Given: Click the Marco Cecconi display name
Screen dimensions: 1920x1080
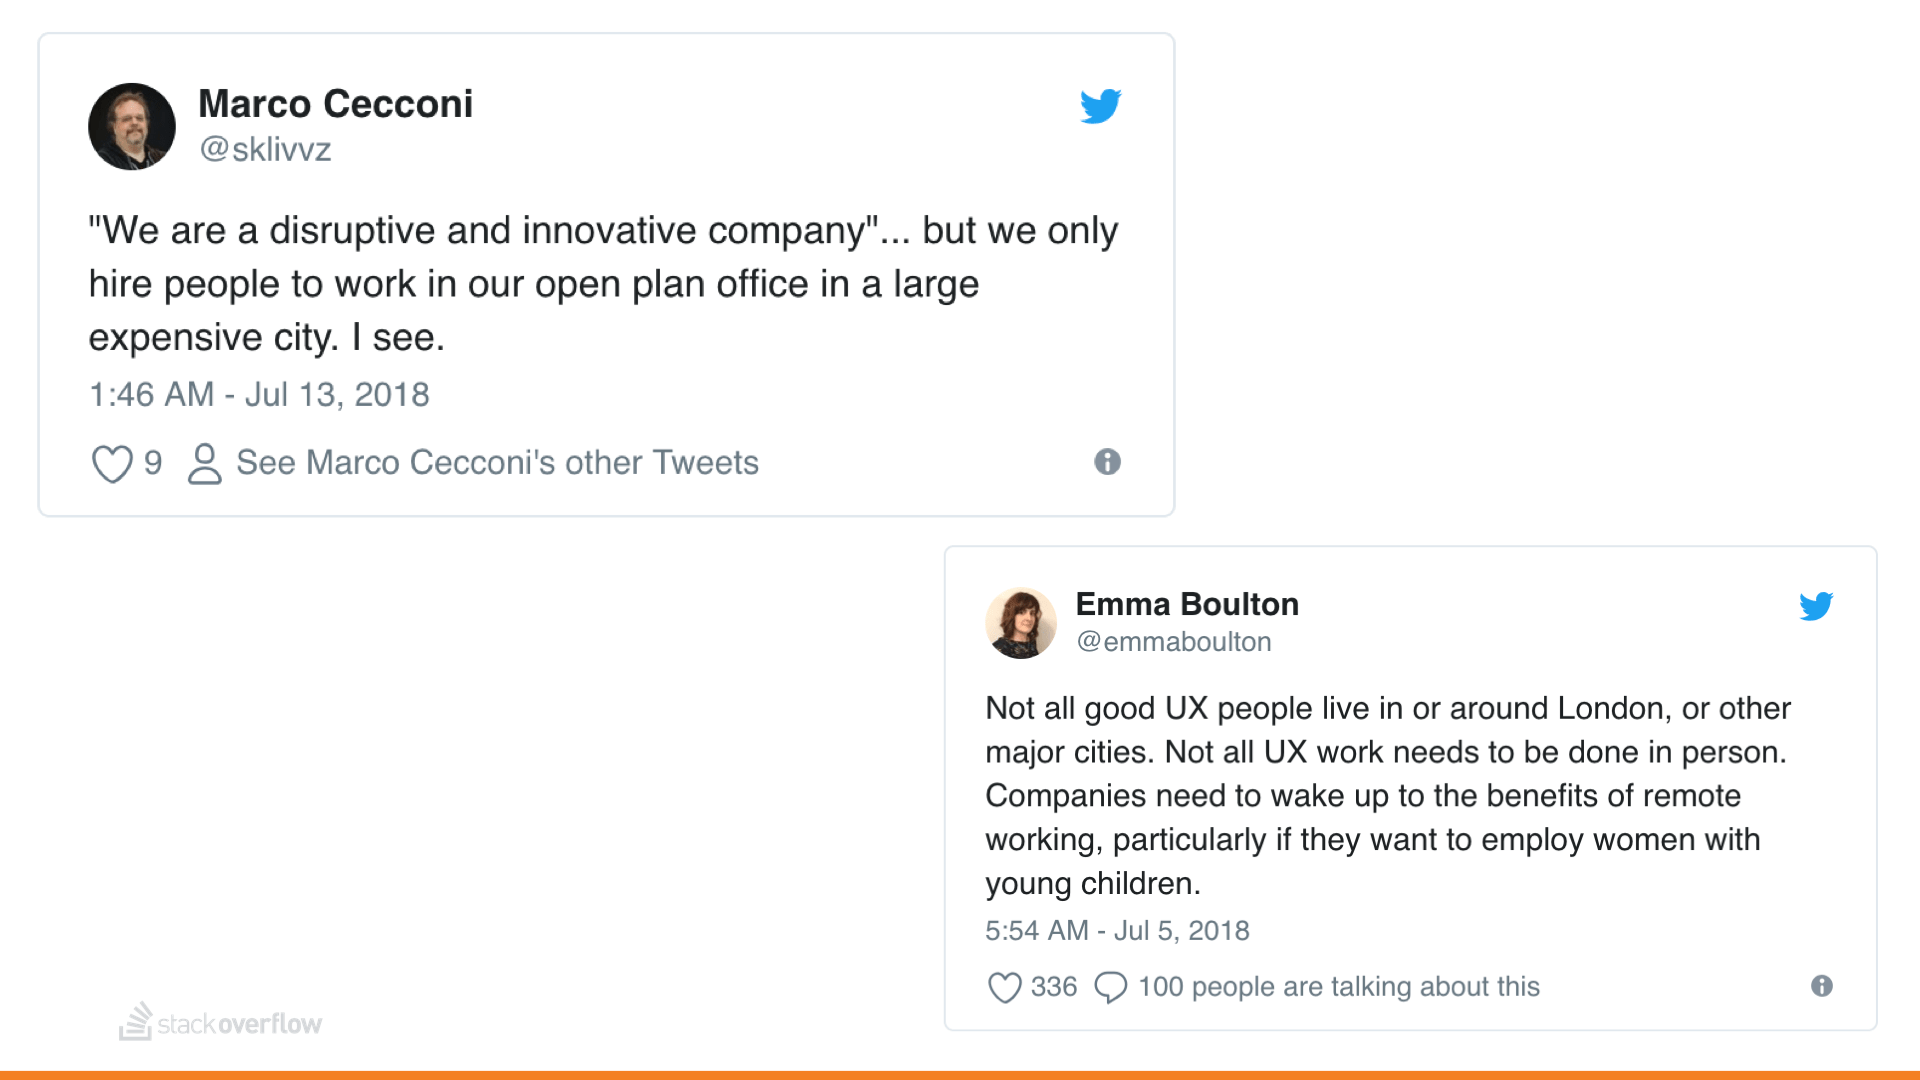Looking at the screenshot, I should coord(335,104).
